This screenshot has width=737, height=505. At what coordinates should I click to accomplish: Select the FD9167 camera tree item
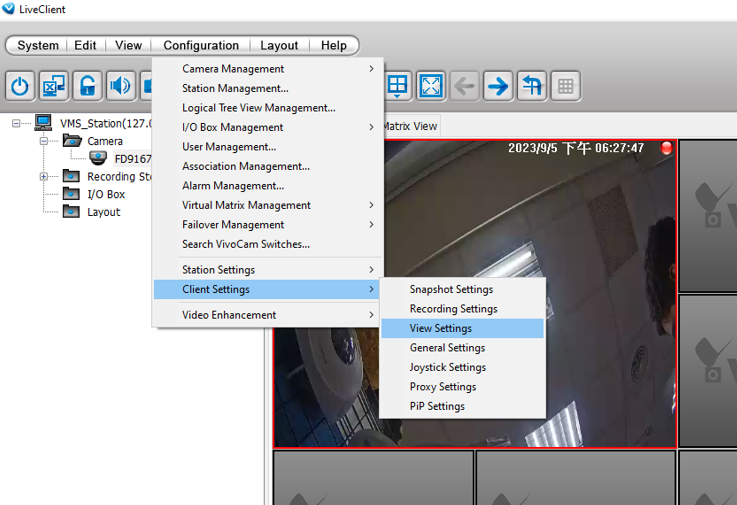pyautogui.click(x=133, y=159)
